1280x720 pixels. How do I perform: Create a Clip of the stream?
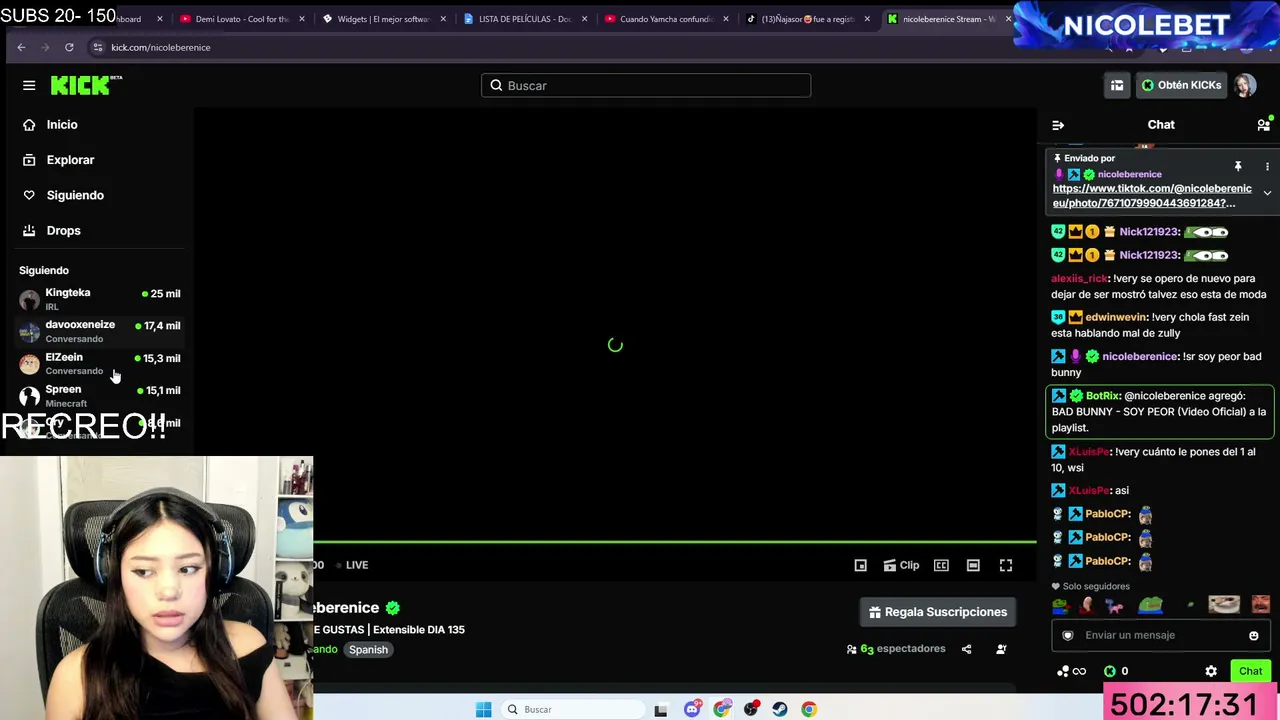tap(901, 565)
